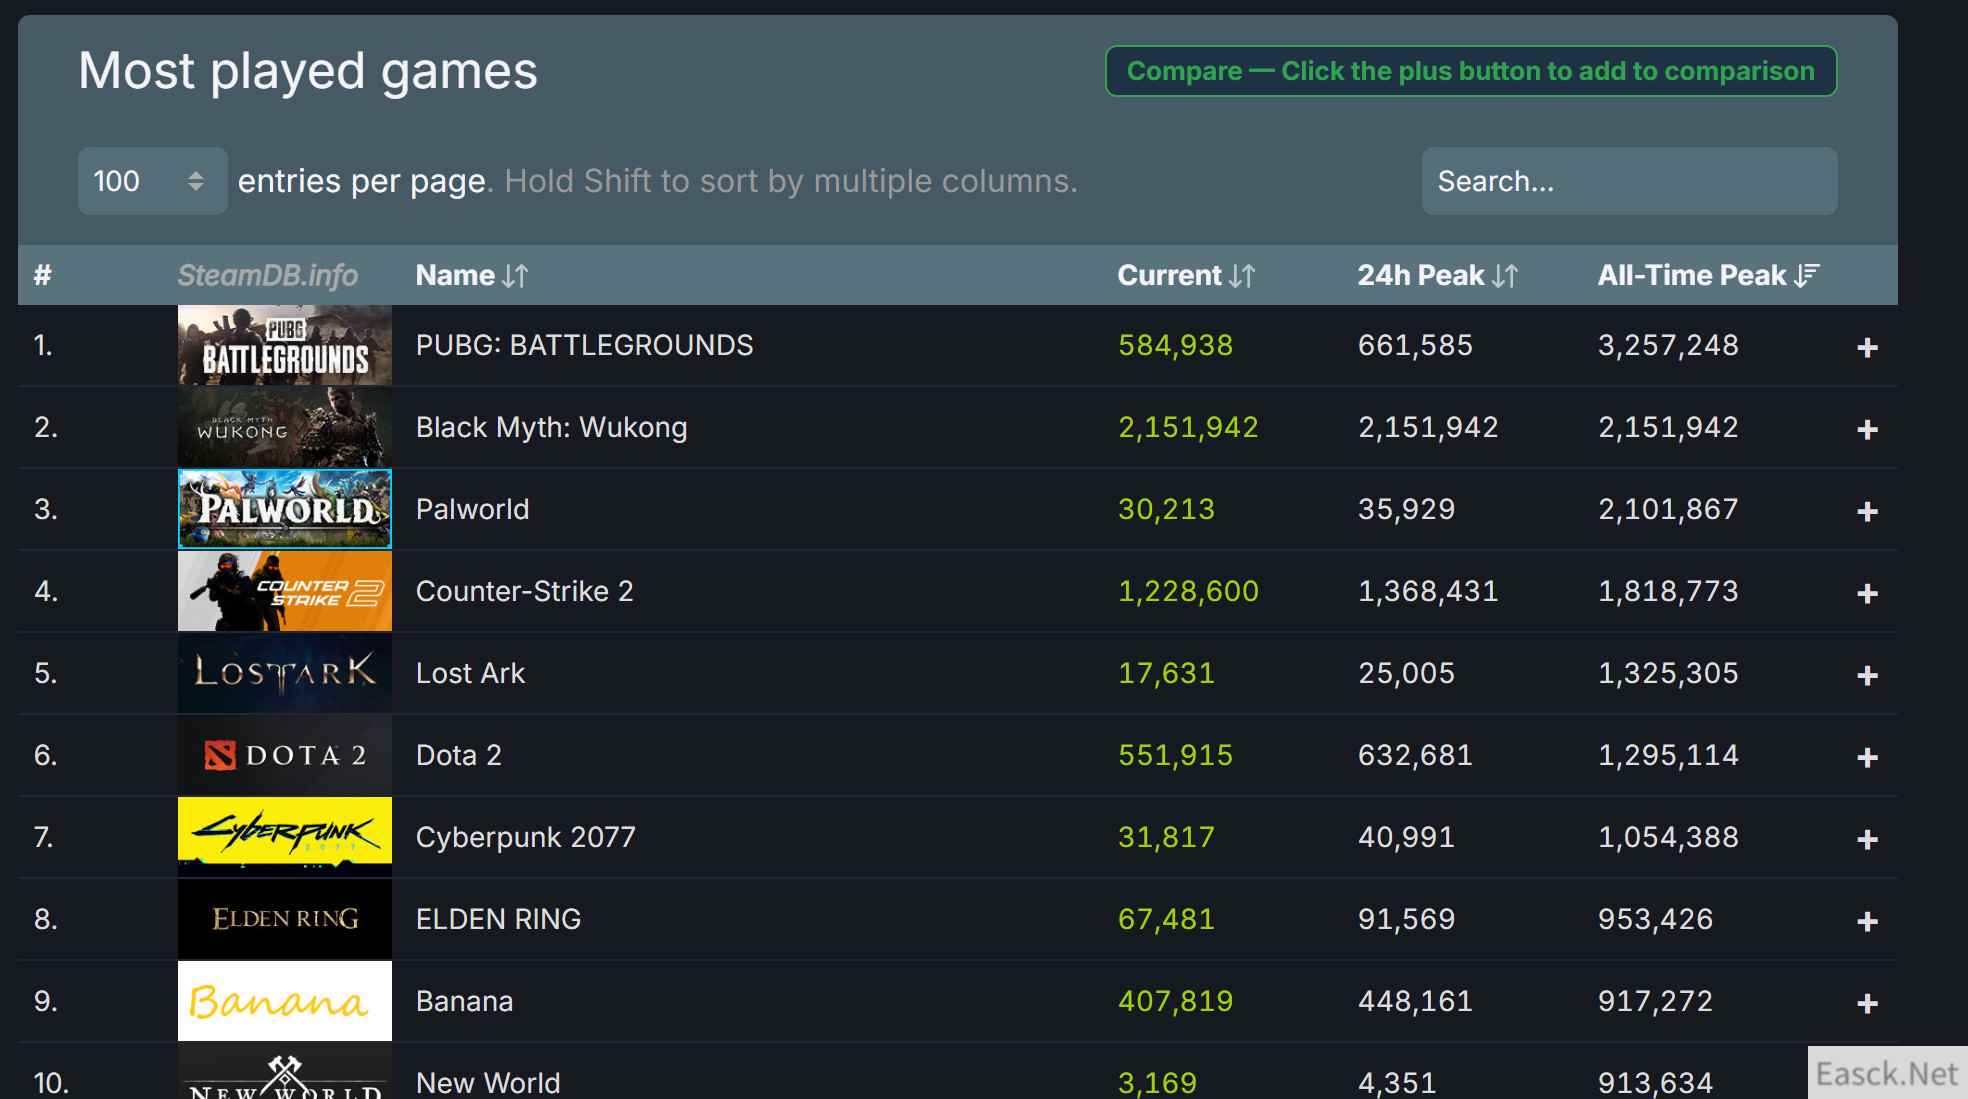Open the Counter-Strike 2 name link

524,591
